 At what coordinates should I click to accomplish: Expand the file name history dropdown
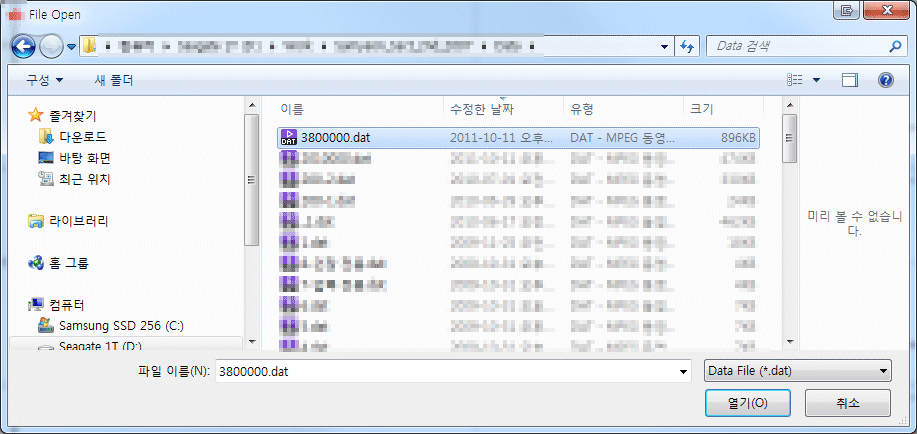[684, 371]
